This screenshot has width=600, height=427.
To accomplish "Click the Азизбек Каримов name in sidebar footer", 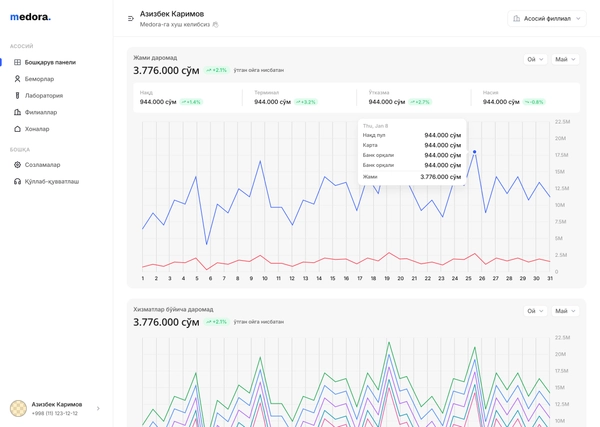I will click(57, 404).
